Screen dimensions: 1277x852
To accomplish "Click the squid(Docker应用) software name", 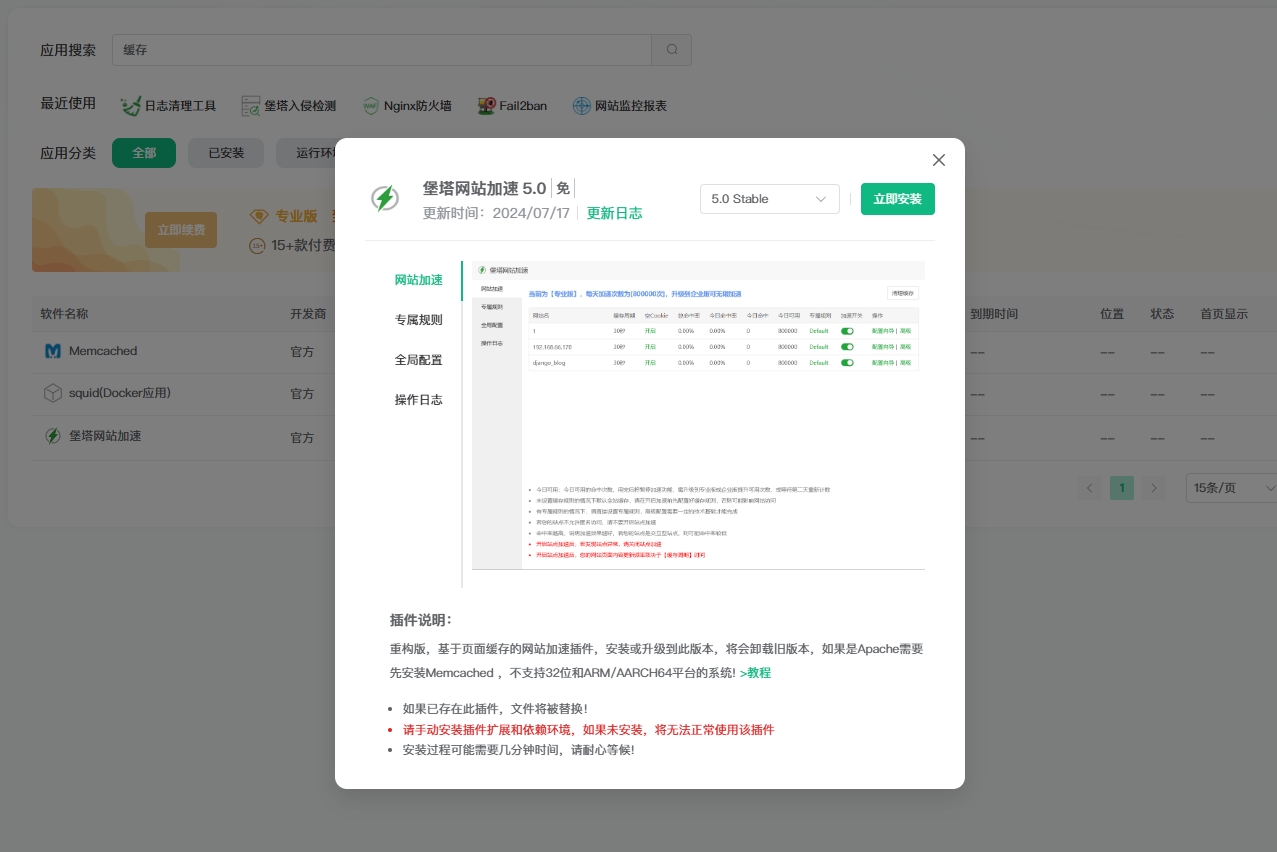I will coord(120,393).
